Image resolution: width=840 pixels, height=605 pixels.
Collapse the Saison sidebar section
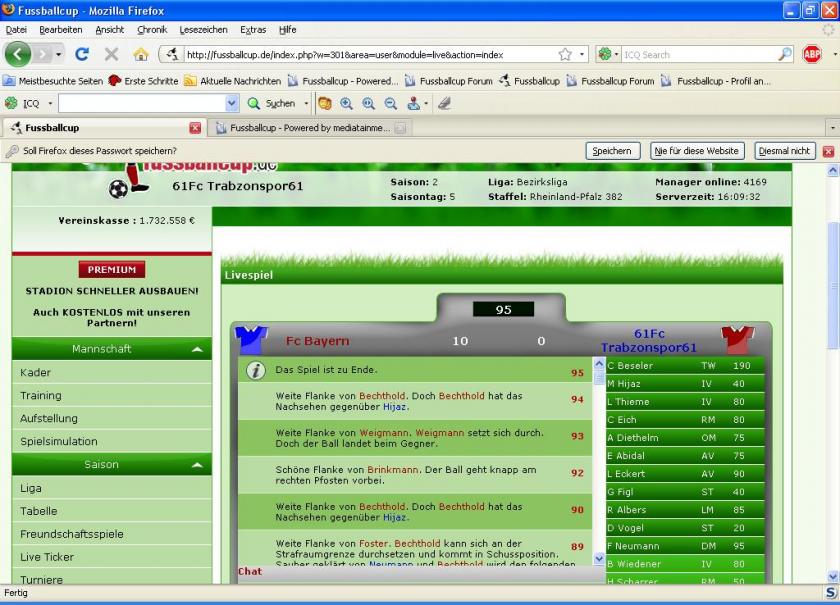(x=197, y=465)
